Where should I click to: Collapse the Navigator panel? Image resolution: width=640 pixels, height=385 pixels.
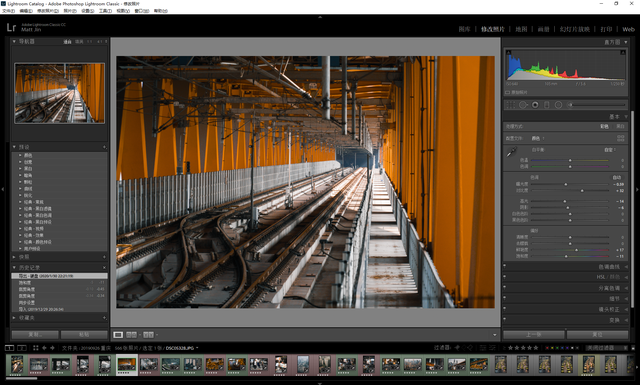click(14, 41)
